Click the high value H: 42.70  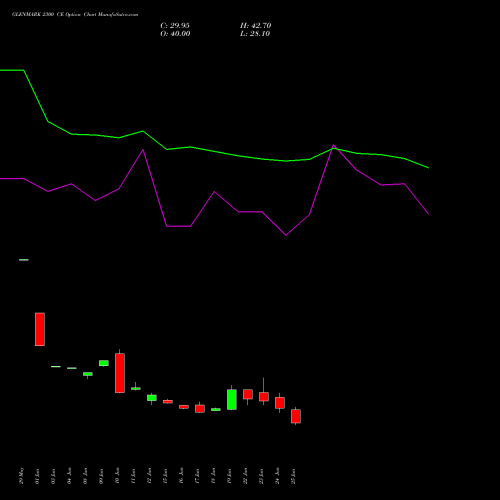pyautogui.click(x=256, y=26)
